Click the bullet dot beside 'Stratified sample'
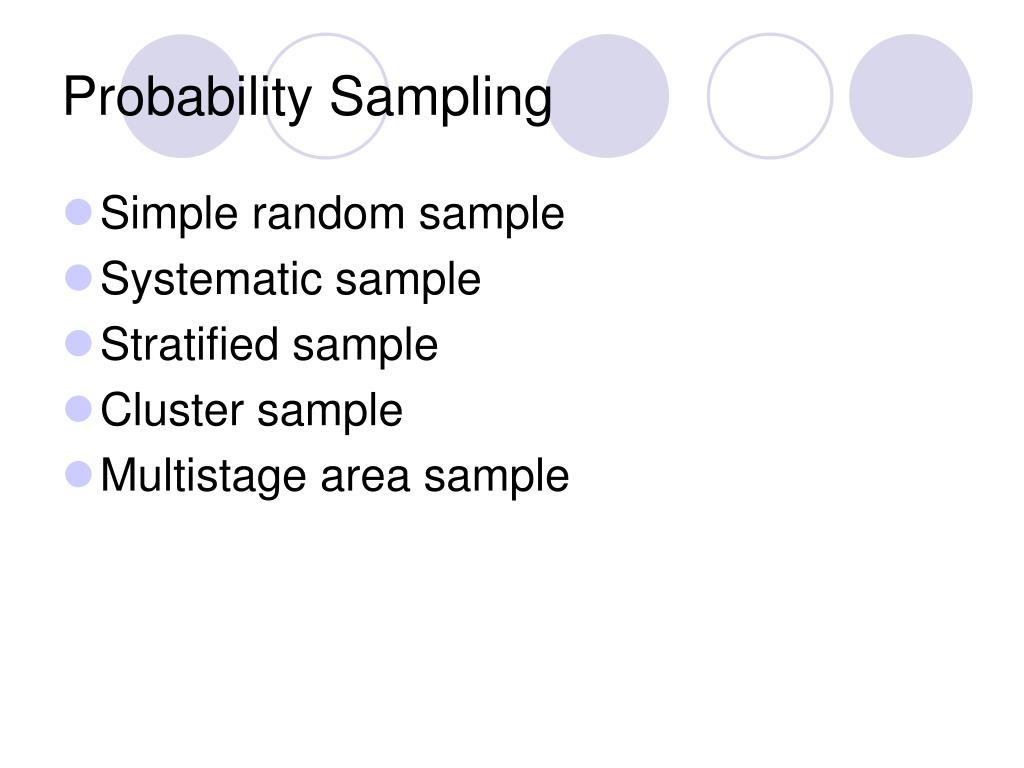The height and width of the screenshot is (768, 1024). (78, 343)
